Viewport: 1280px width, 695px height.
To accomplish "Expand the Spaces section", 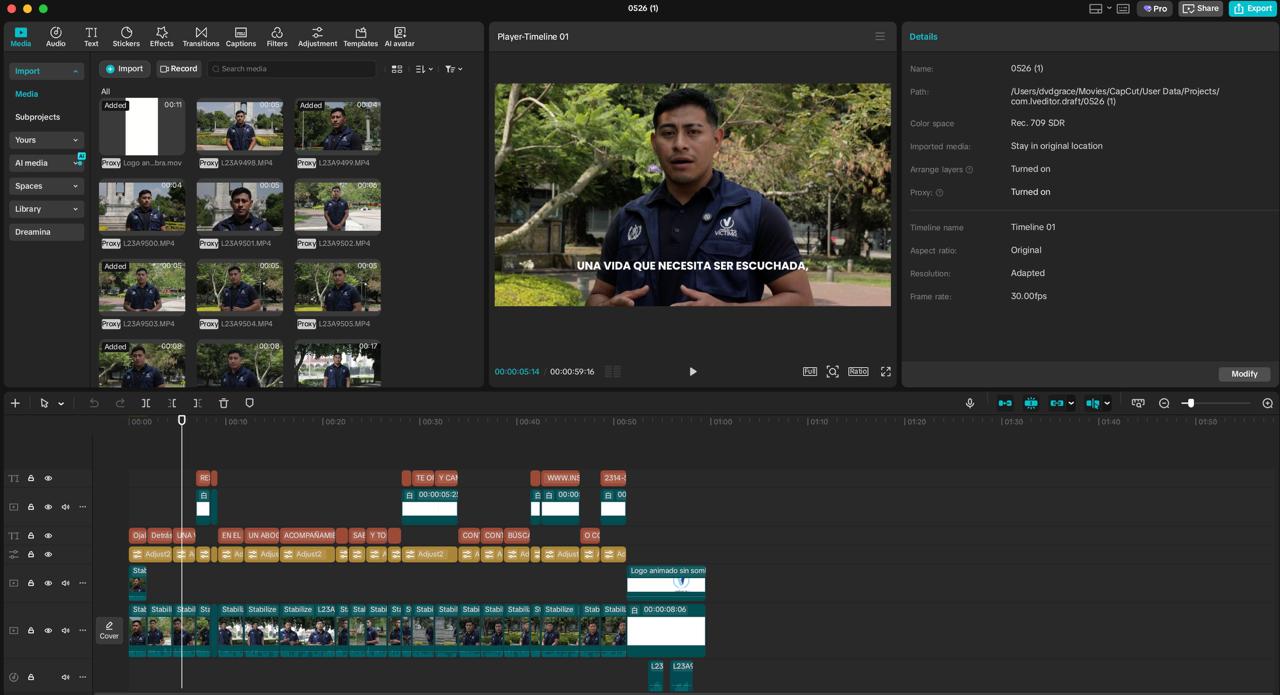I will pyautogui.click(x=46, y=186).
